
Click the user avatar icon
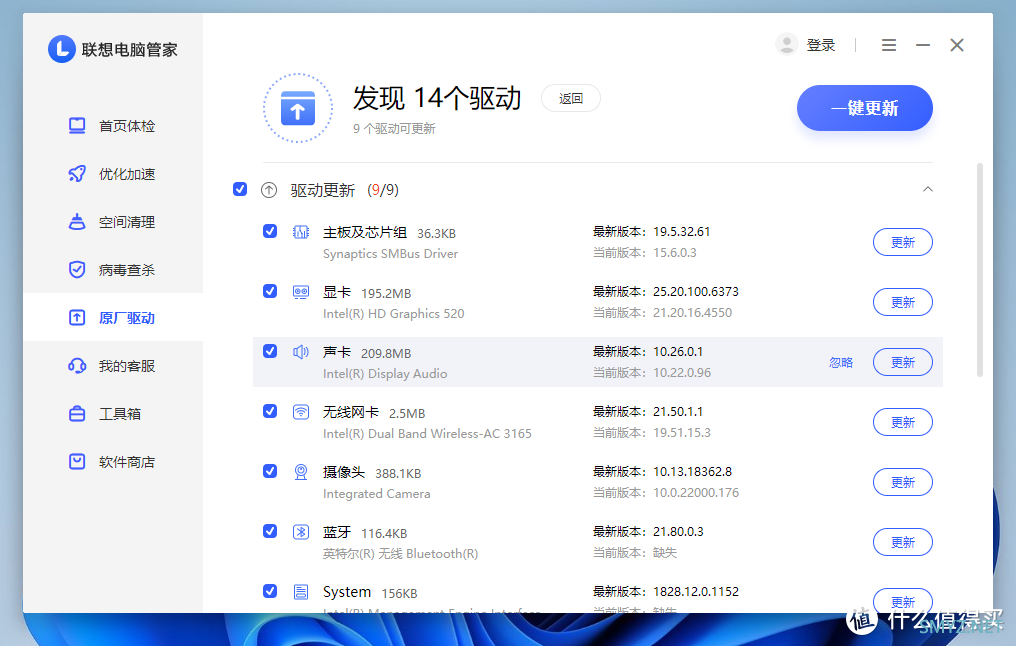787,45
